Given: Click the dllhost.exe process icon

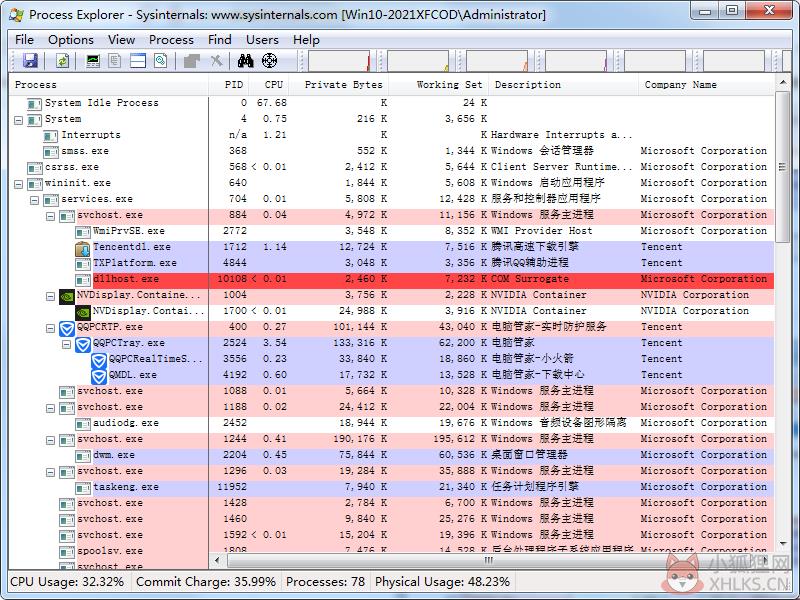Looking at the screenshot, I should (x=83, y=280).
